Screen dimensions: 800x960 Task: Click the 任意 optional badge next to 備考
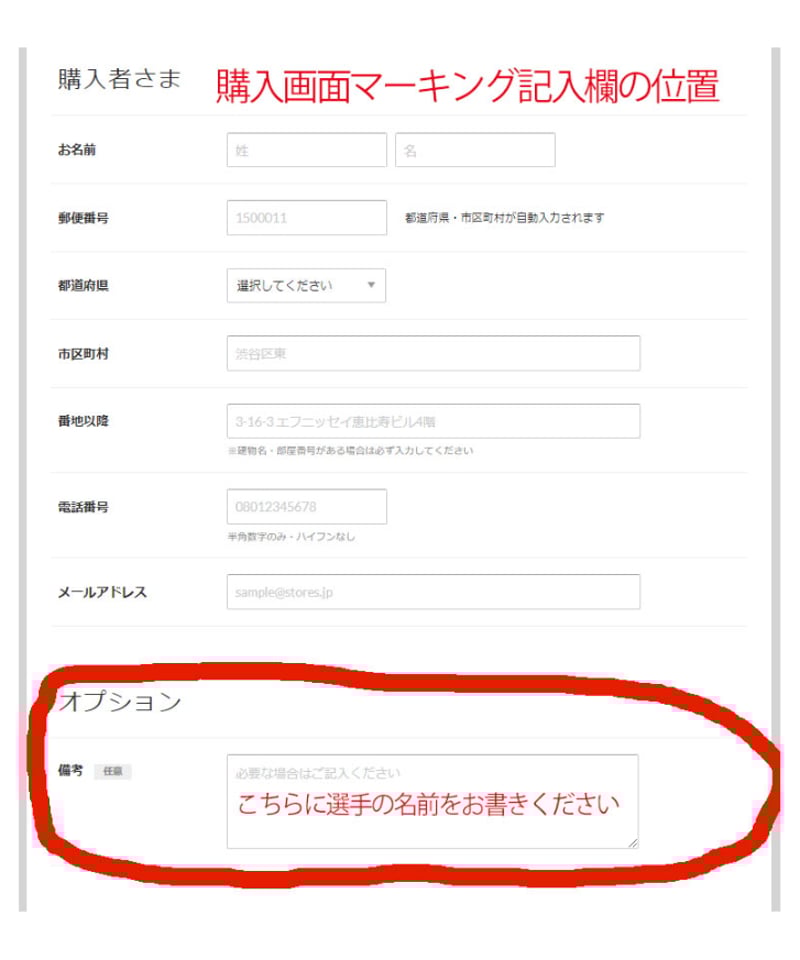click(x=113, y=771)
